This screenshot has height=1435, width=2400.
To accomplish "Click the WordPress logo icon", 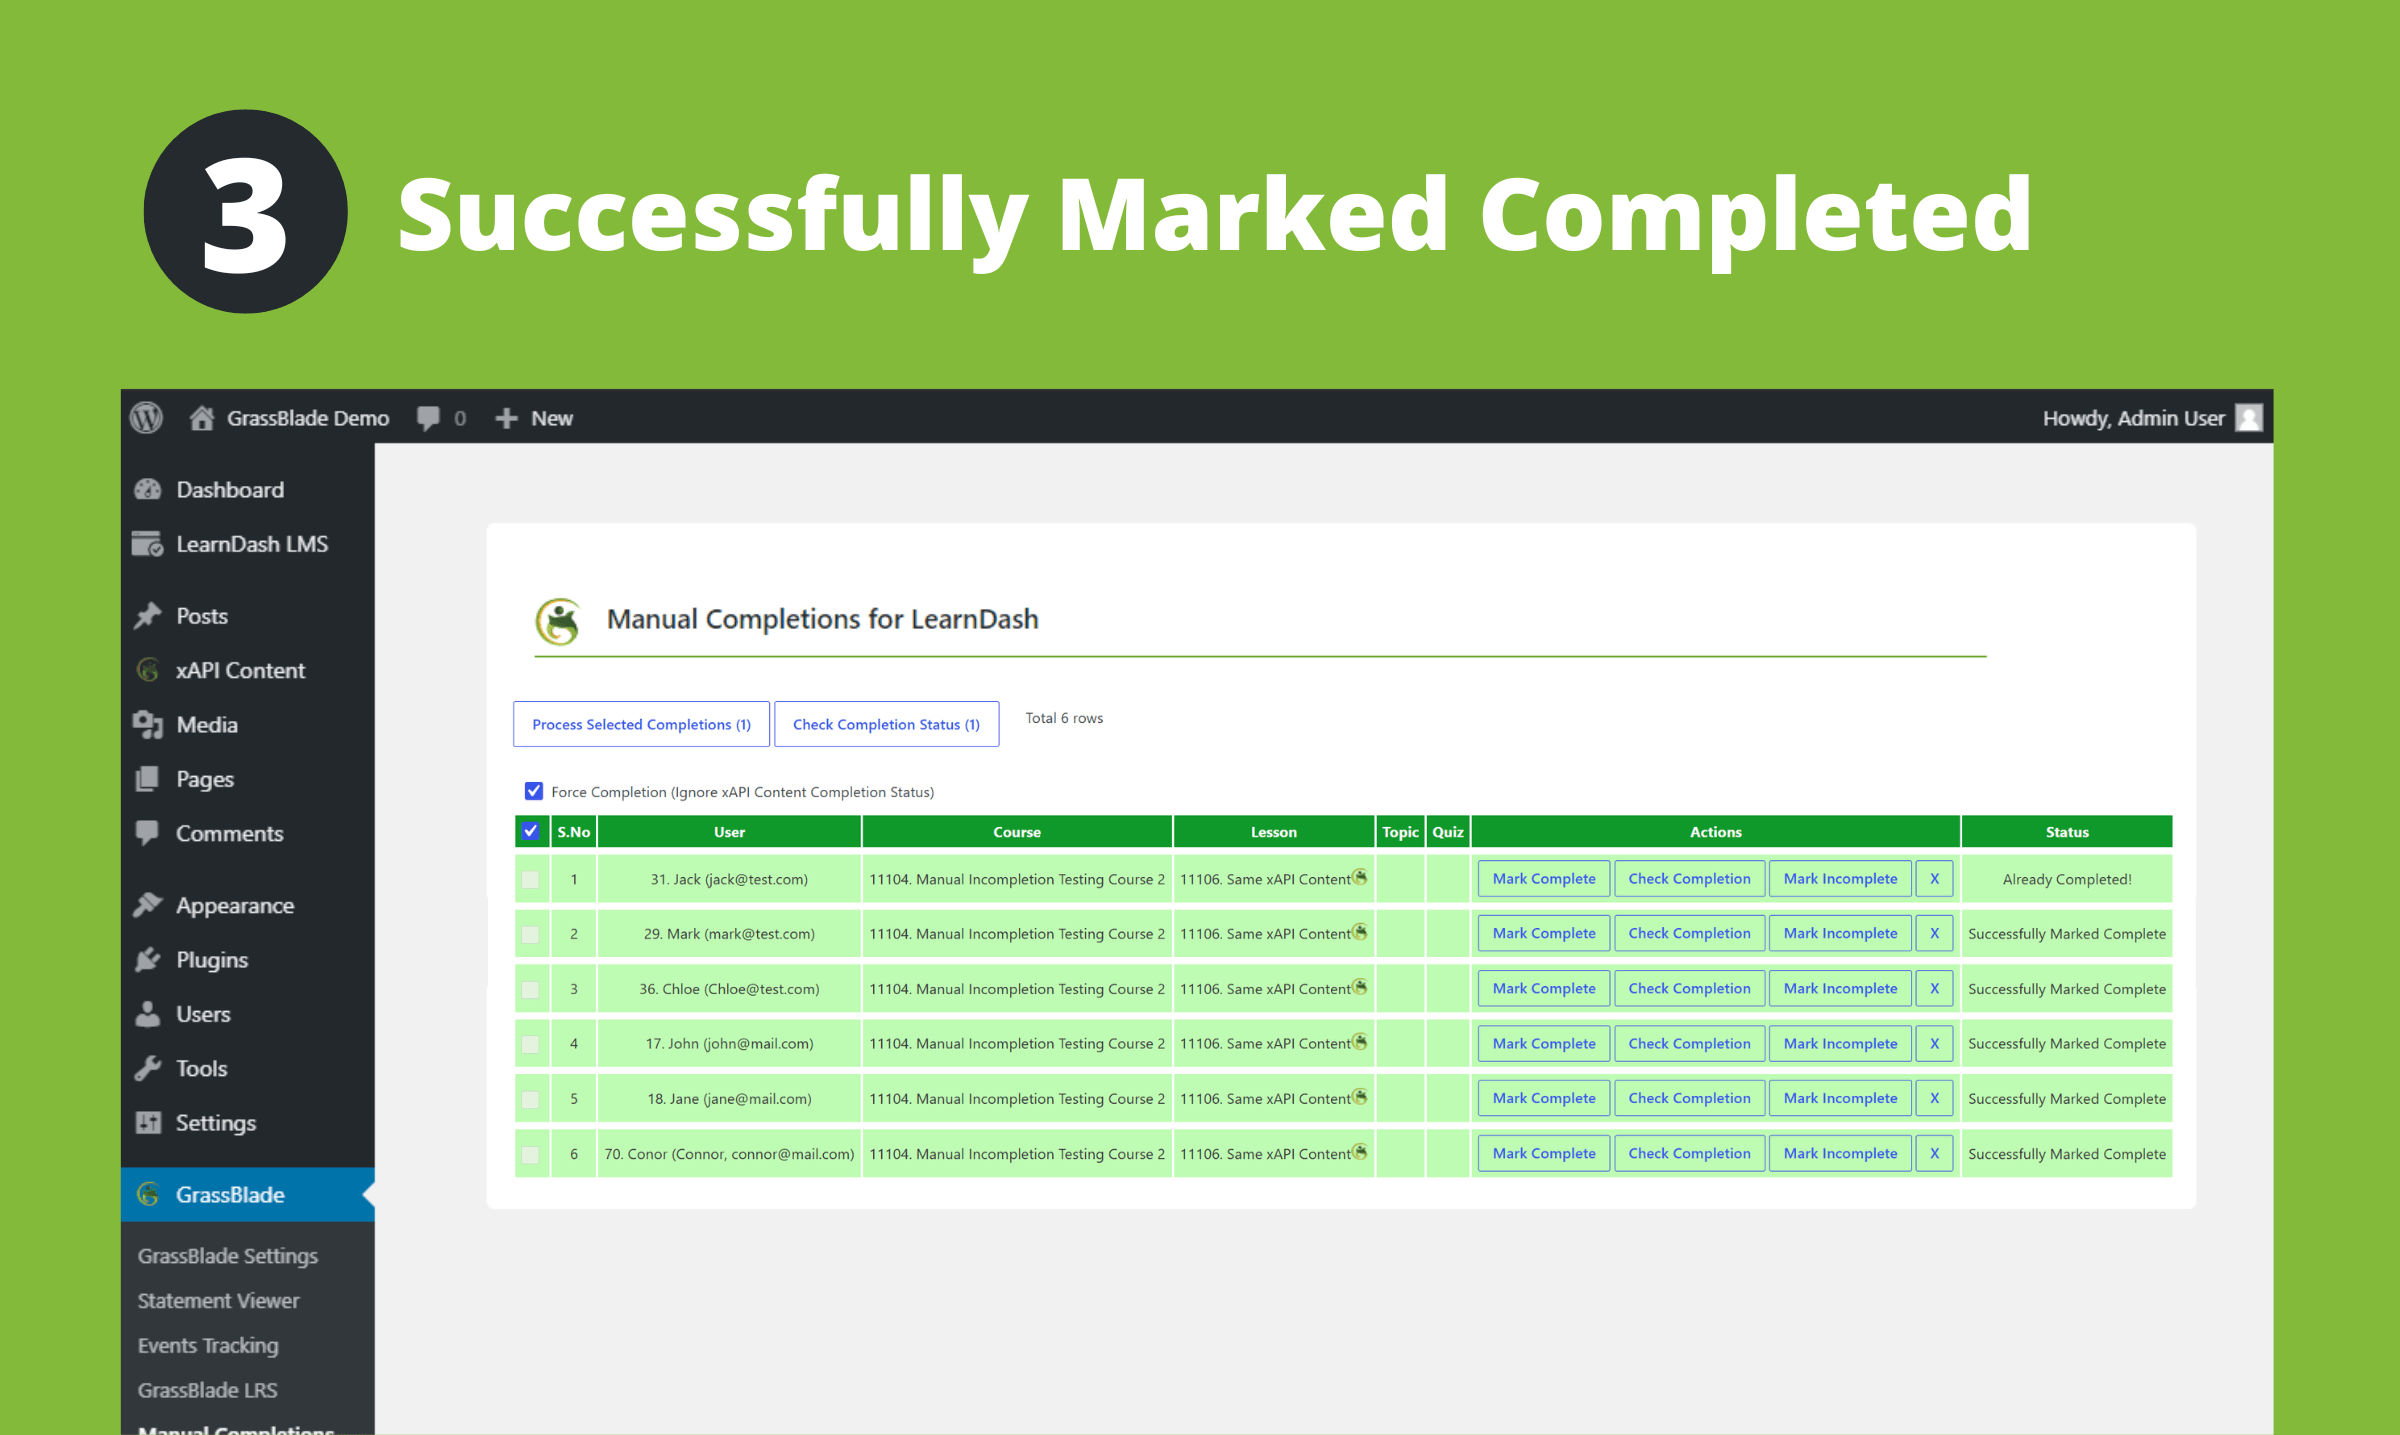I will [x=146, y=418].
